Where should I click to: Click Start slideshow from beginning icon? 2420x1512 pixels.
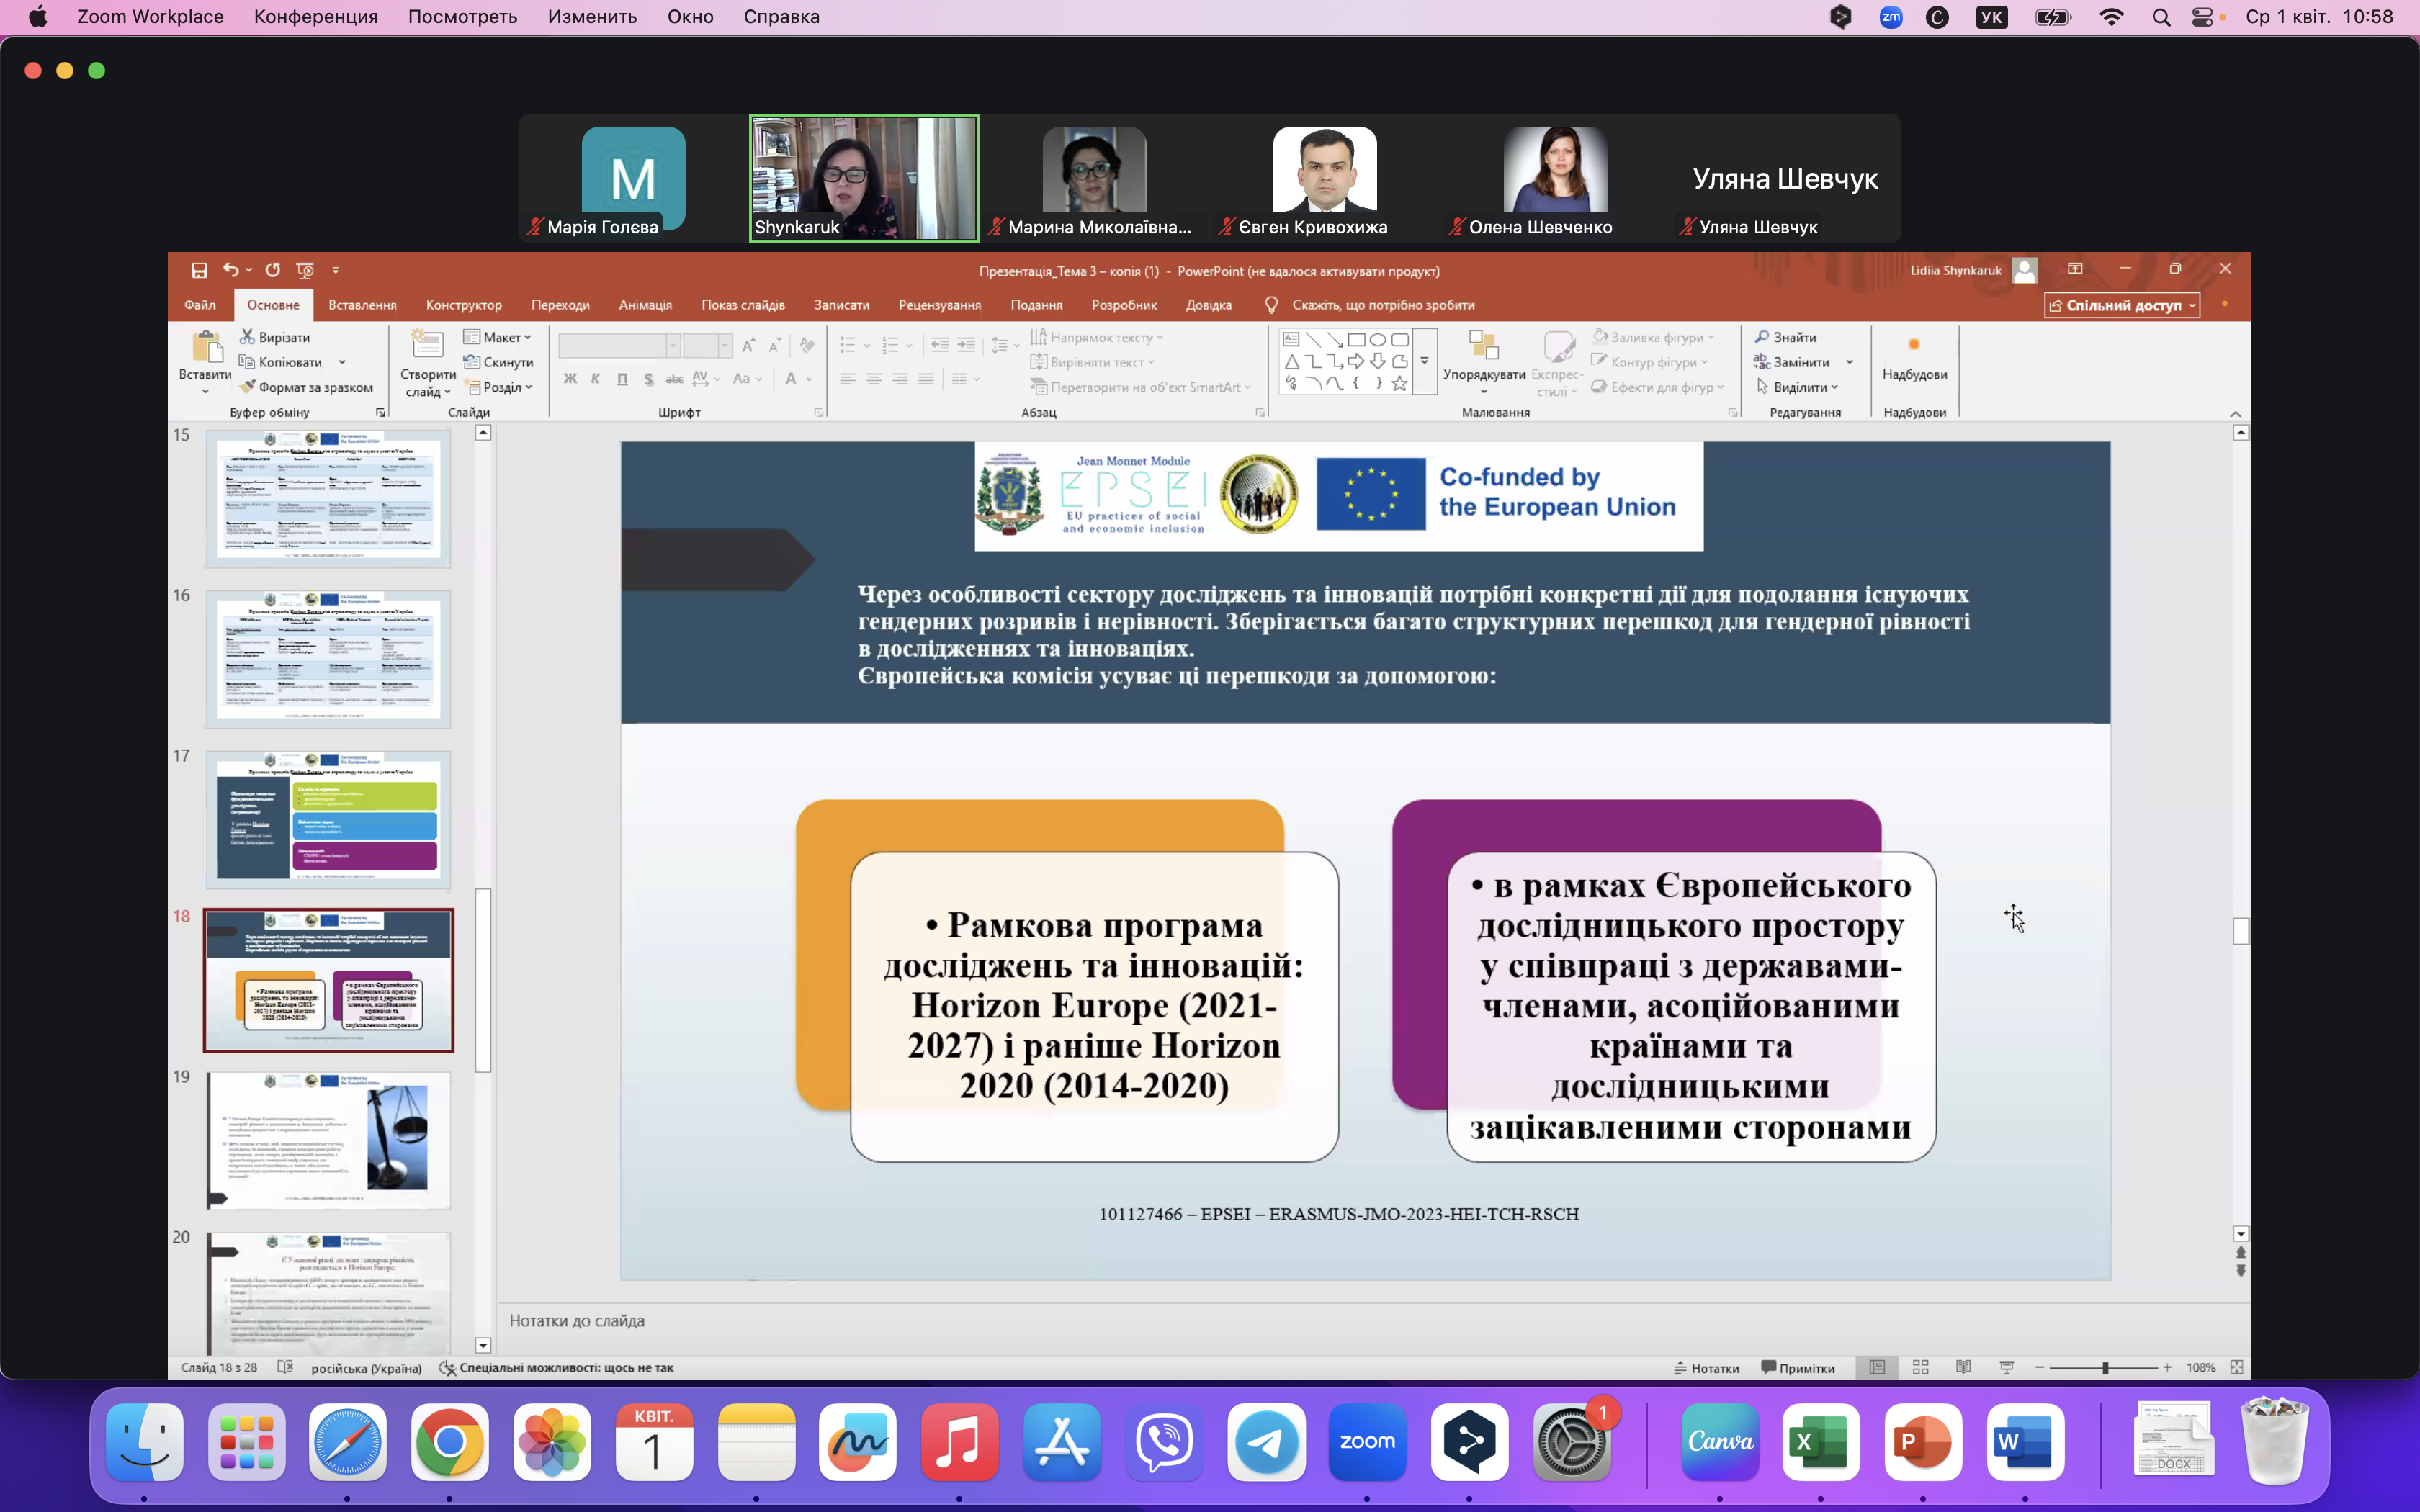pyautogui.click(x=306, y=270)
